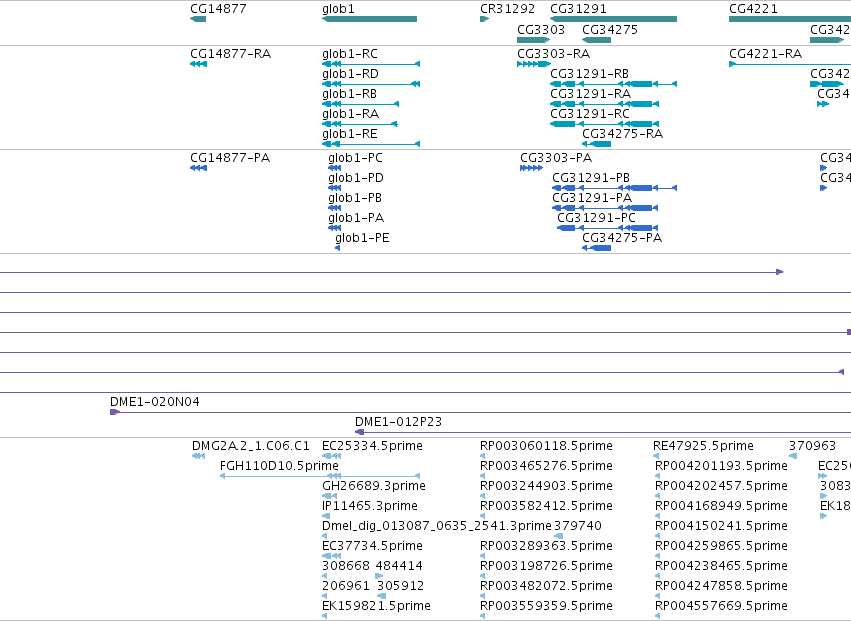Open the CG34275 gene label
The height and width of the screenshot is (621, 851).
point(610,30)
